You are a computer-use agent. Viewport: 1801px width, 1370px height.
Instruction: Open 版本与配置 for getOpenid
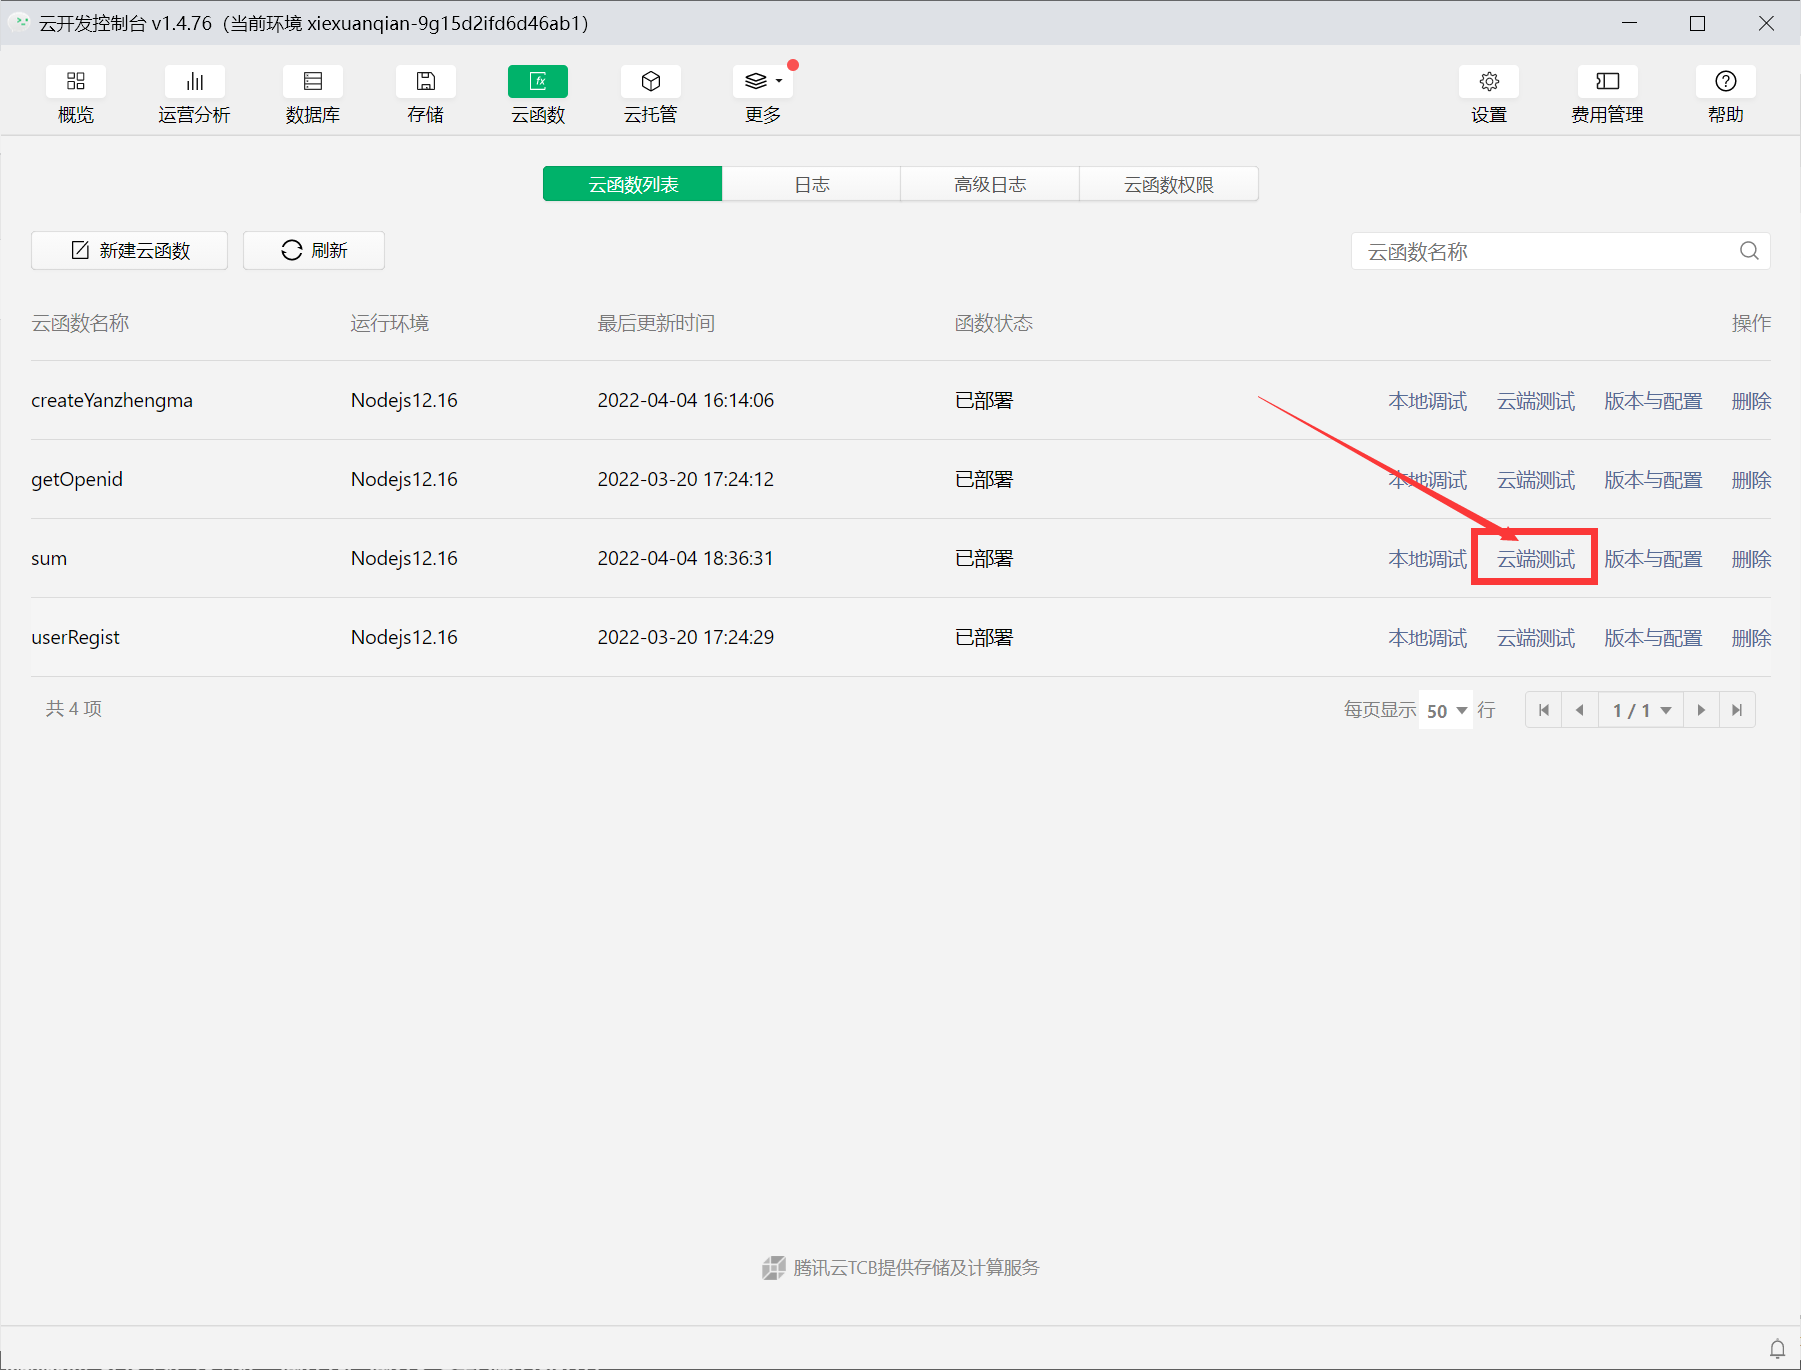[1653, 480]
